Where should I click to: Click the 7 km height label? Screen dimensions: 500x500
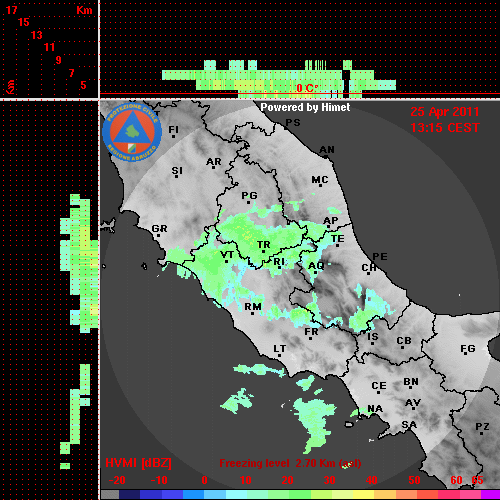click(71, 73)
